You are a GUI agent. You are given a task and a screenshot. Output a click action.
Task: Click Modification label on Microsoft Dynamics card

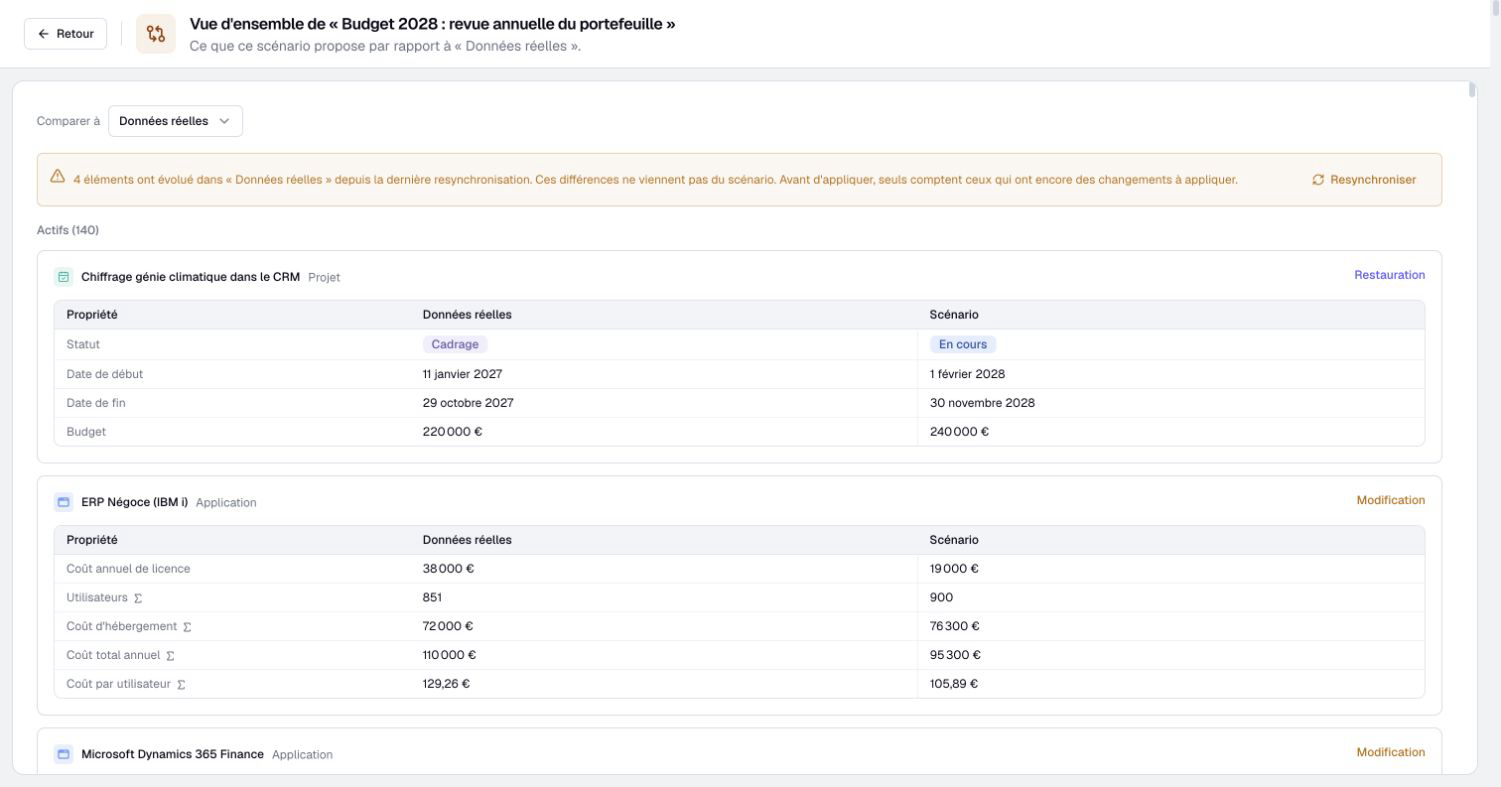coord(1390,752)
